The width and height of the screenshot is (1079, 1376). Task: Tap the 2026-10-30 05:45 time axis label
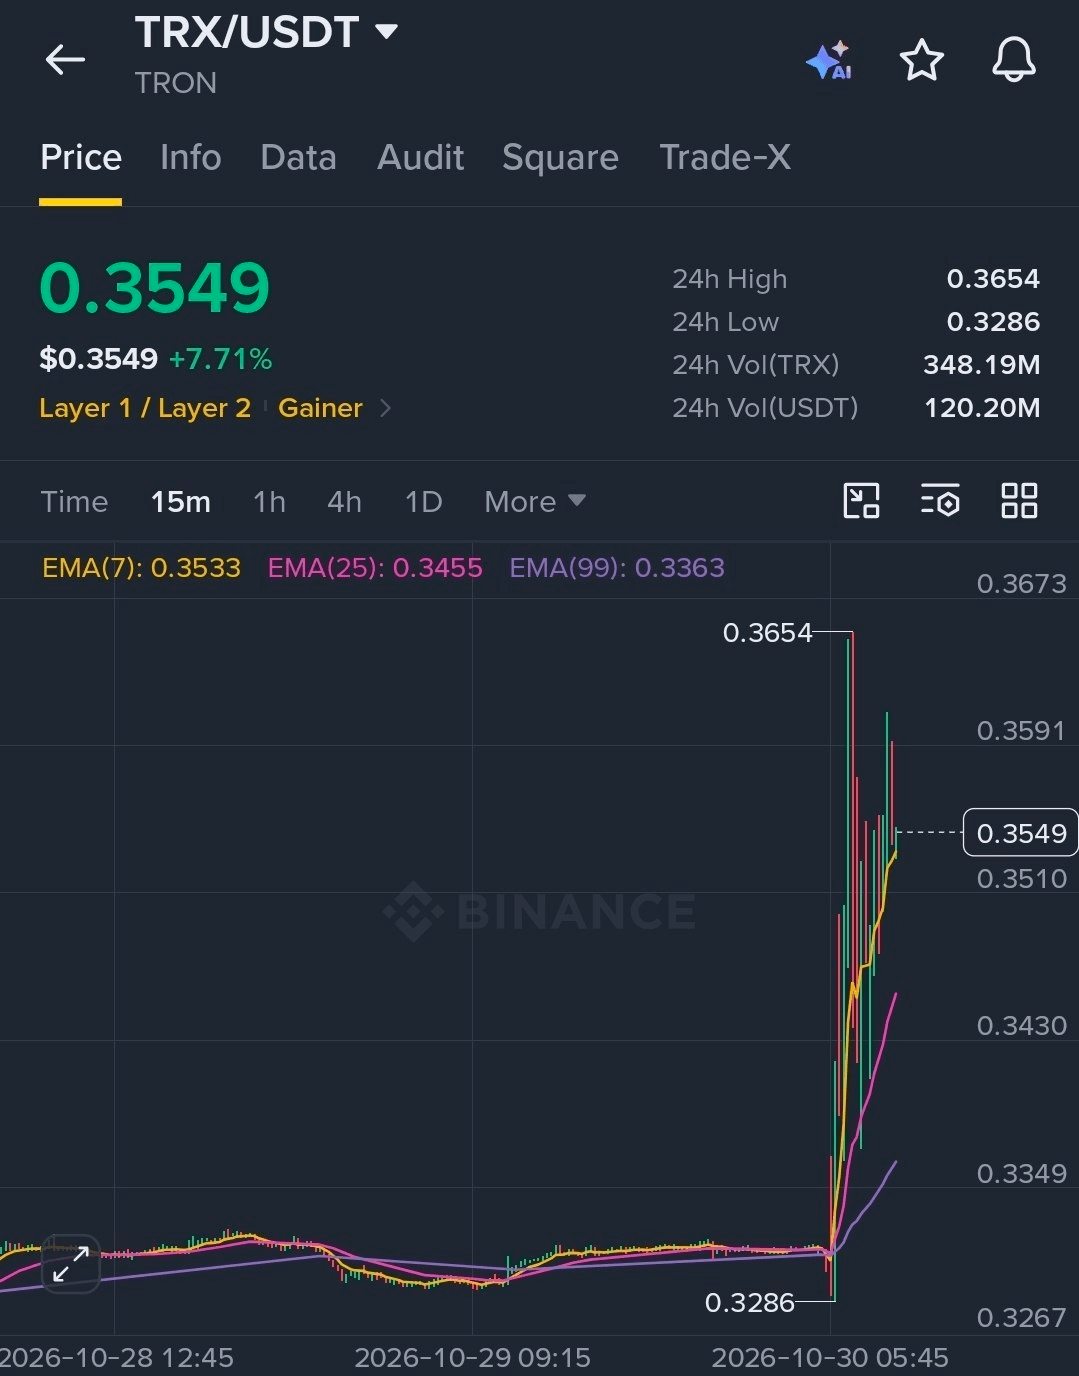(830, 1357)
